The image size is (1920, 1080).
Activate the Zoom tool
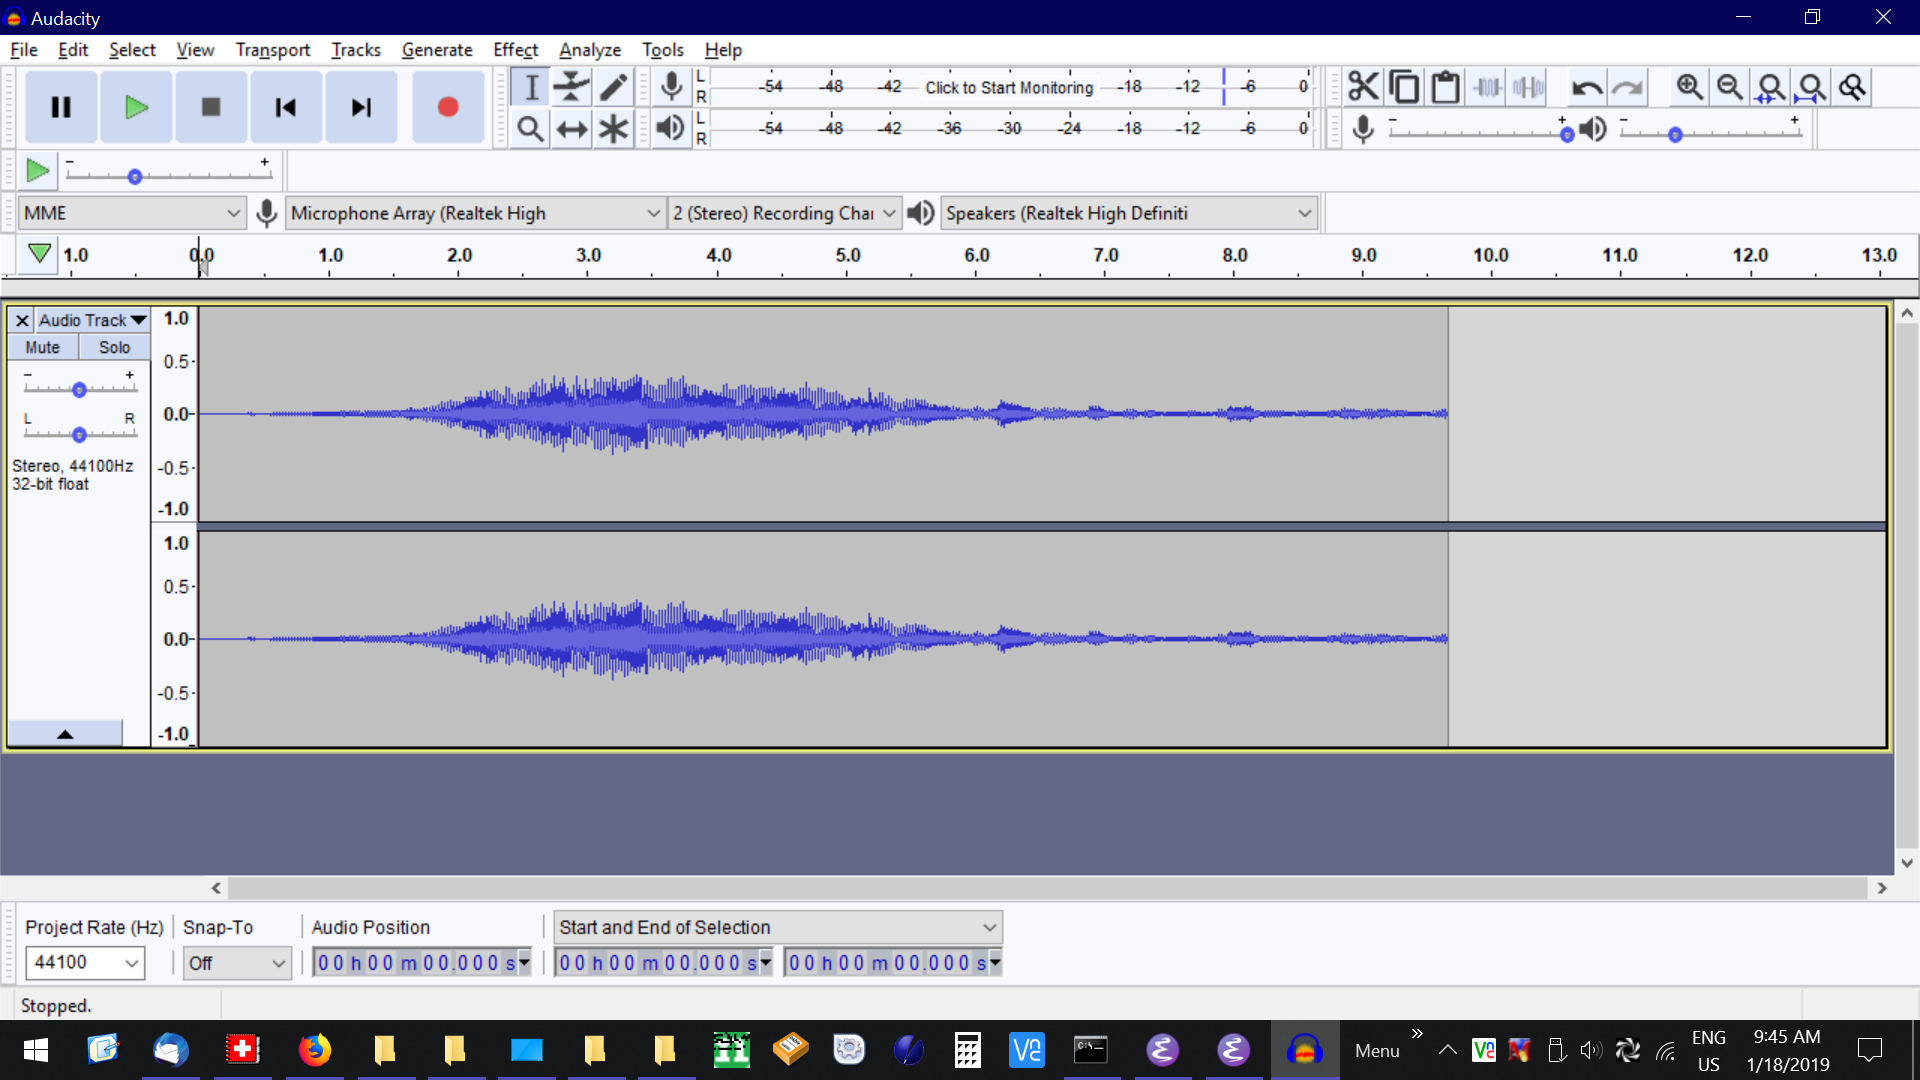(530, 128)
